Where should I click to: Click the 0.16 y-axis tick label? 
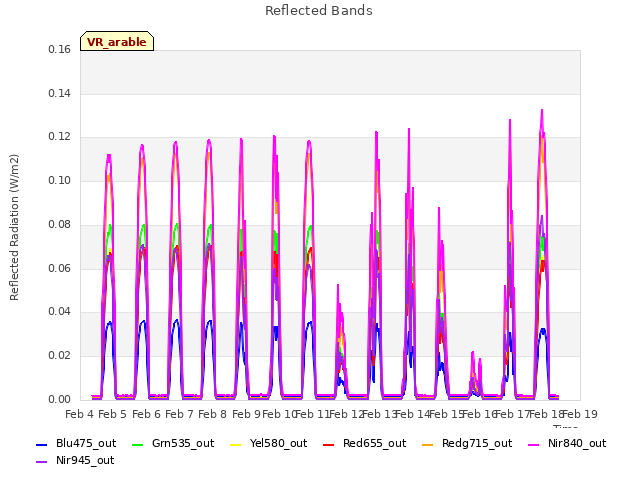tap(60, 50)
